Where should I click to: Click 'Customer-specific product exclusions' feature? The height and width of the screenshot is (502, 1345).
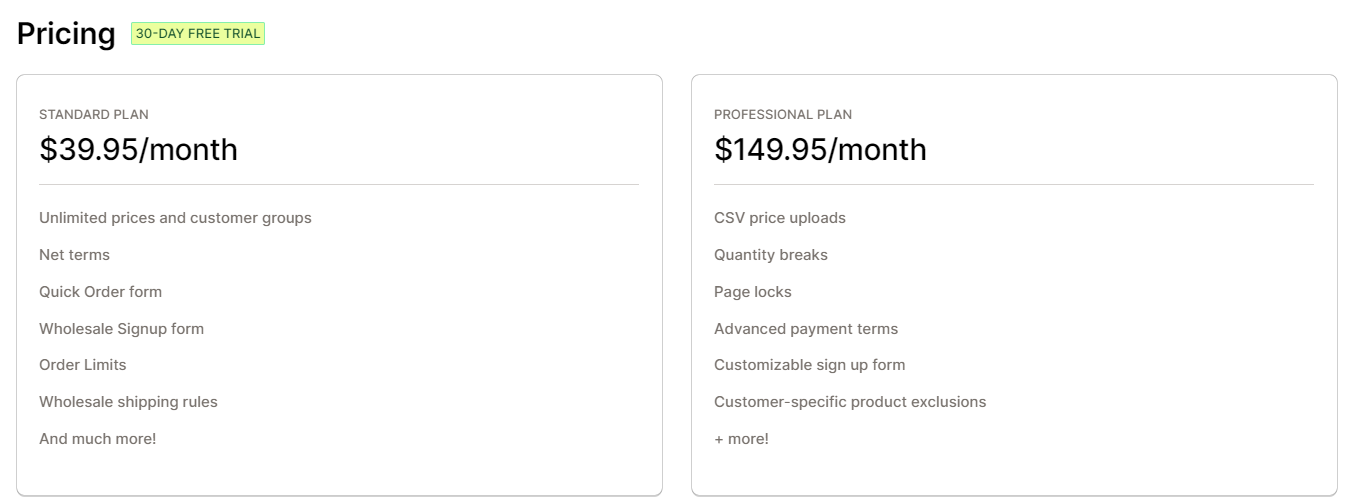850,402
